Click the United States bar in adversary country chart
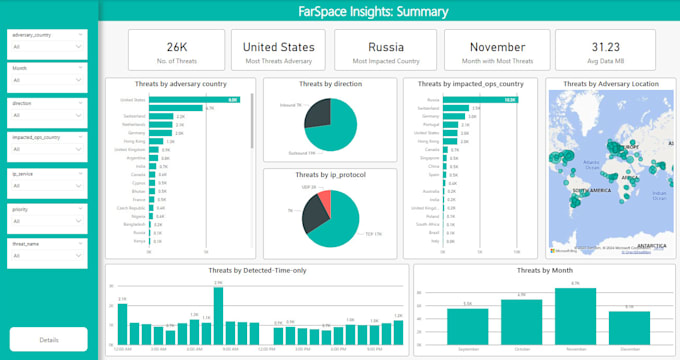 tap(194, 100)
